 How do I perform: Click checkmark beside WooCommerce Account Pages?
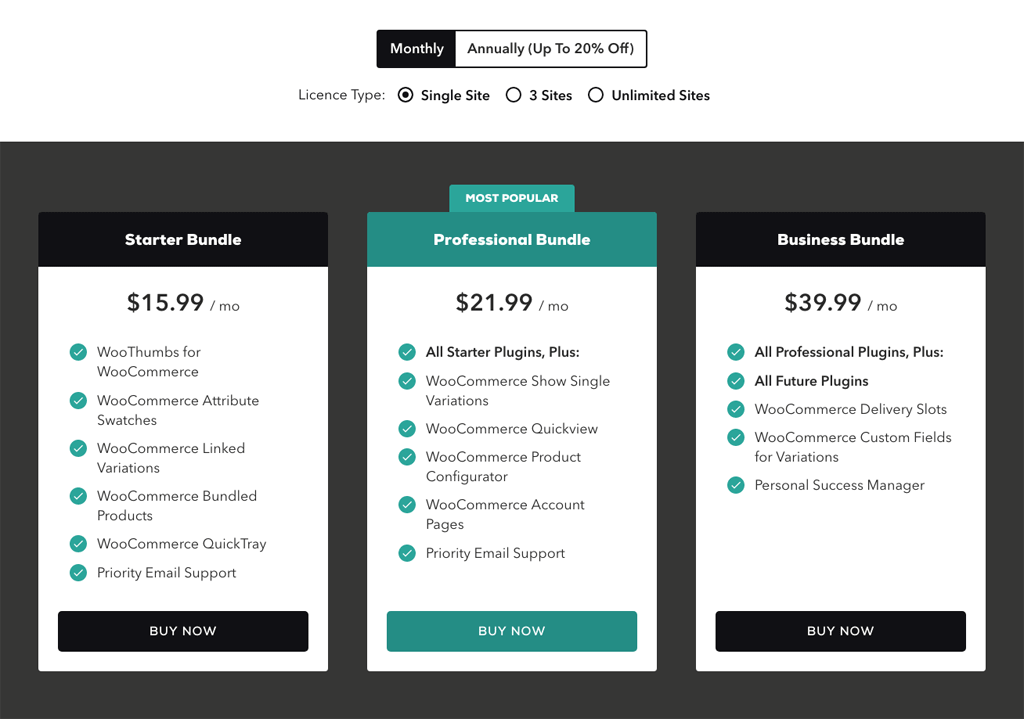pyautogui.click(x=407, y=505)
